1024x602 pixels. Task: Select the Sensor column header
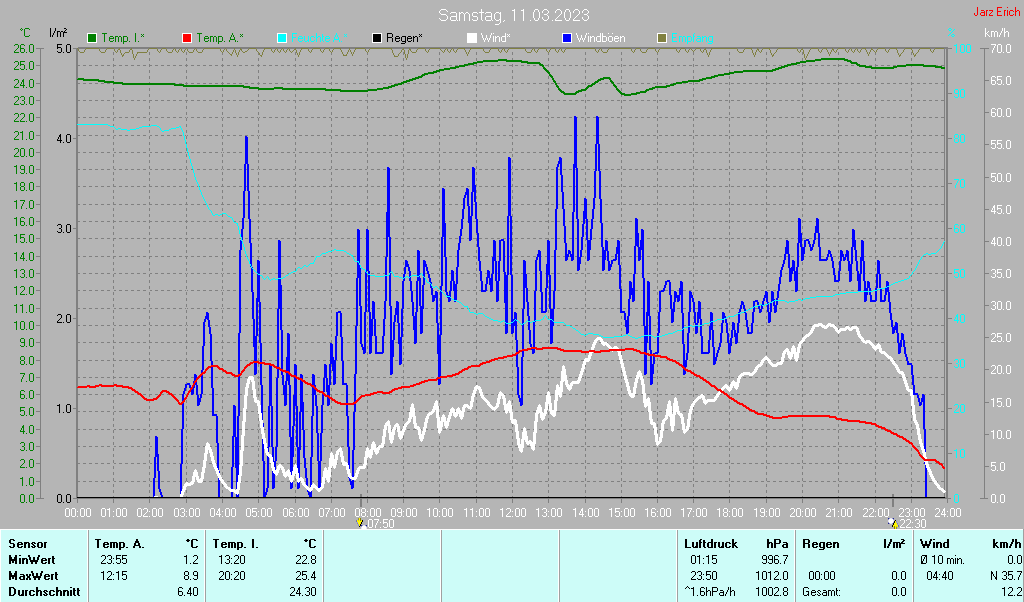(x=27, y=544)
